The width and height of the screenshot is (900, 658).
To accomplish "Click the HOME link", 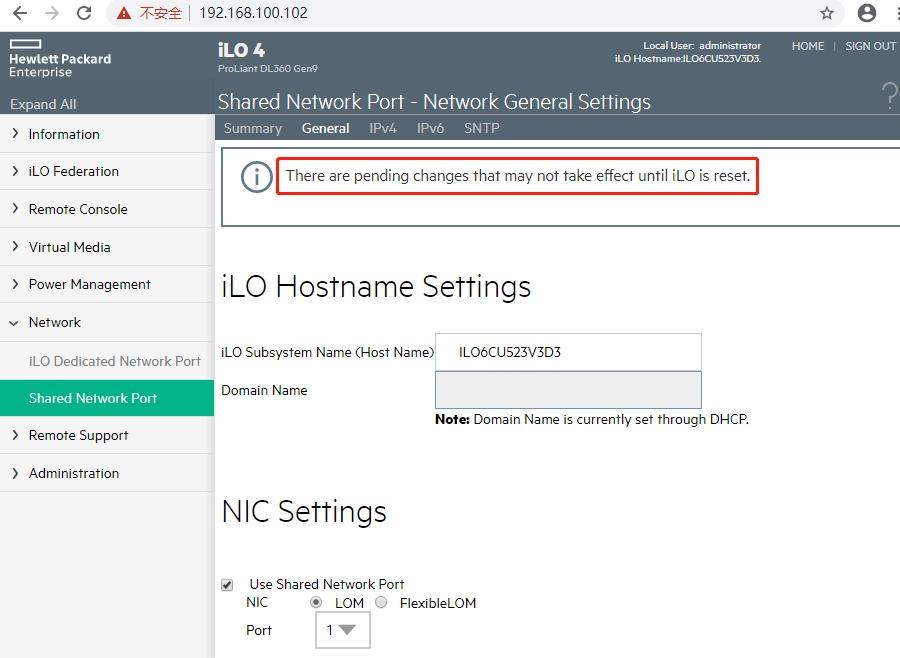I will click(x=808, y=45).
